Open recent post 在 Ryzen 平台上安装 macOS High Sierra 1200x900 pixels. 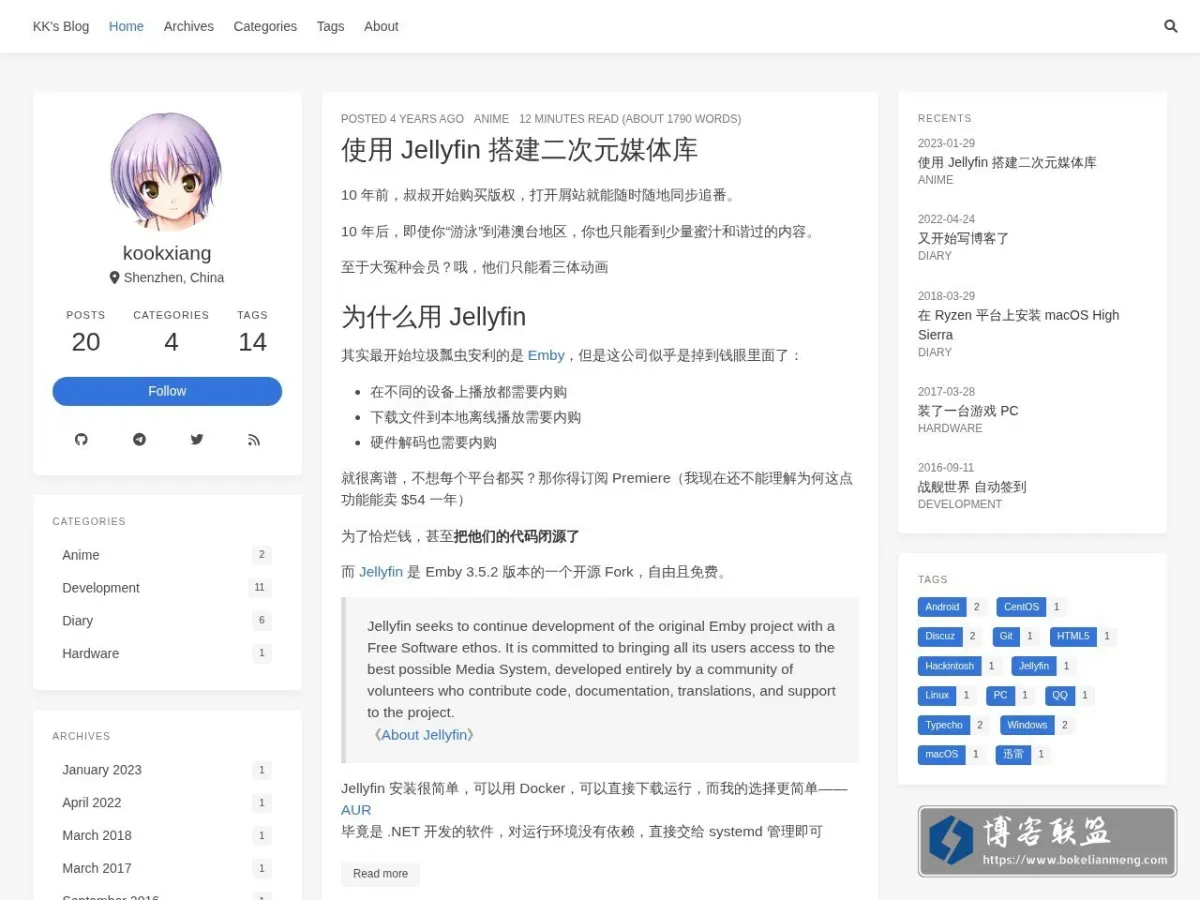tap(1018, 325)
